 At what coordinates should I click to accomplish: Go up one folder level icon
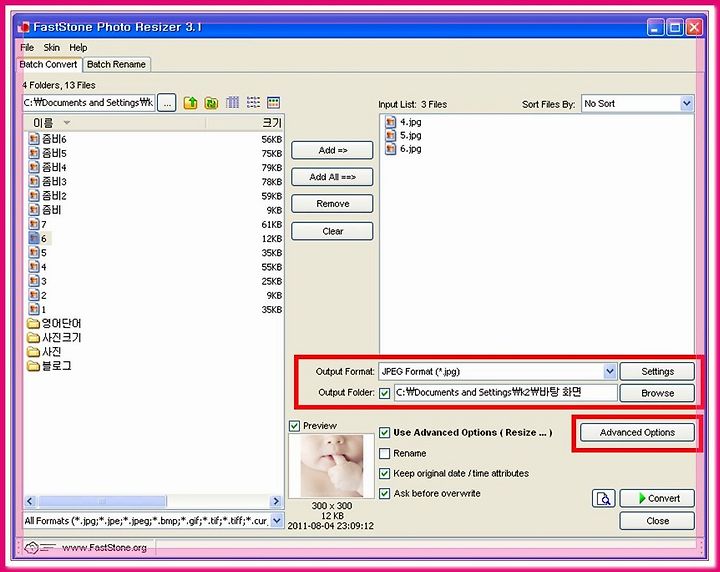(x=191, y=103)
